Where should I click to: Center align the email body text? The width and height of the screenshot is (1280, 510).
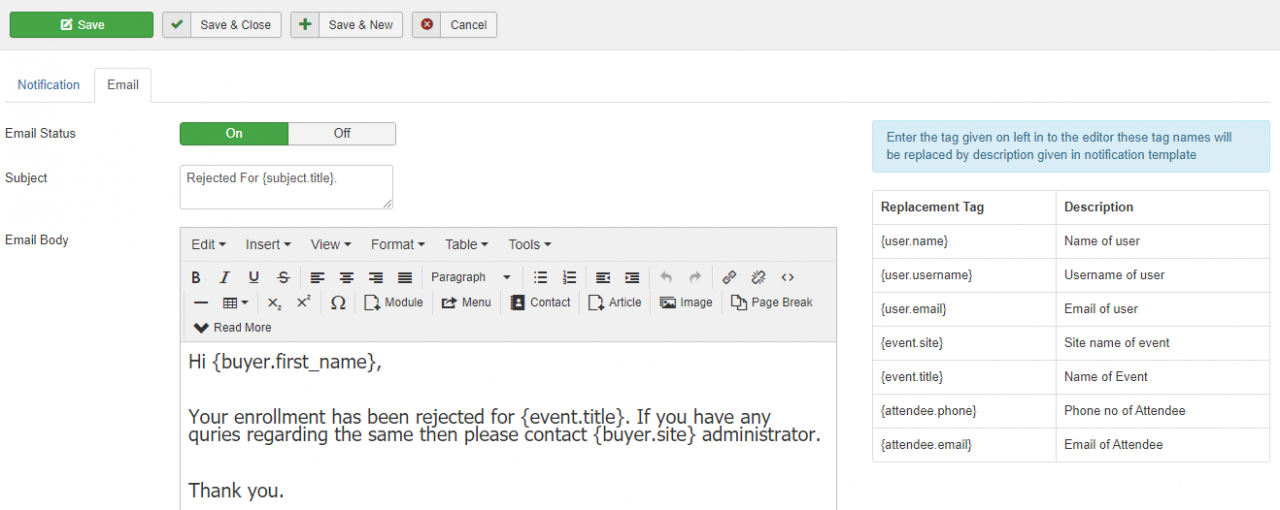[346, 277]
